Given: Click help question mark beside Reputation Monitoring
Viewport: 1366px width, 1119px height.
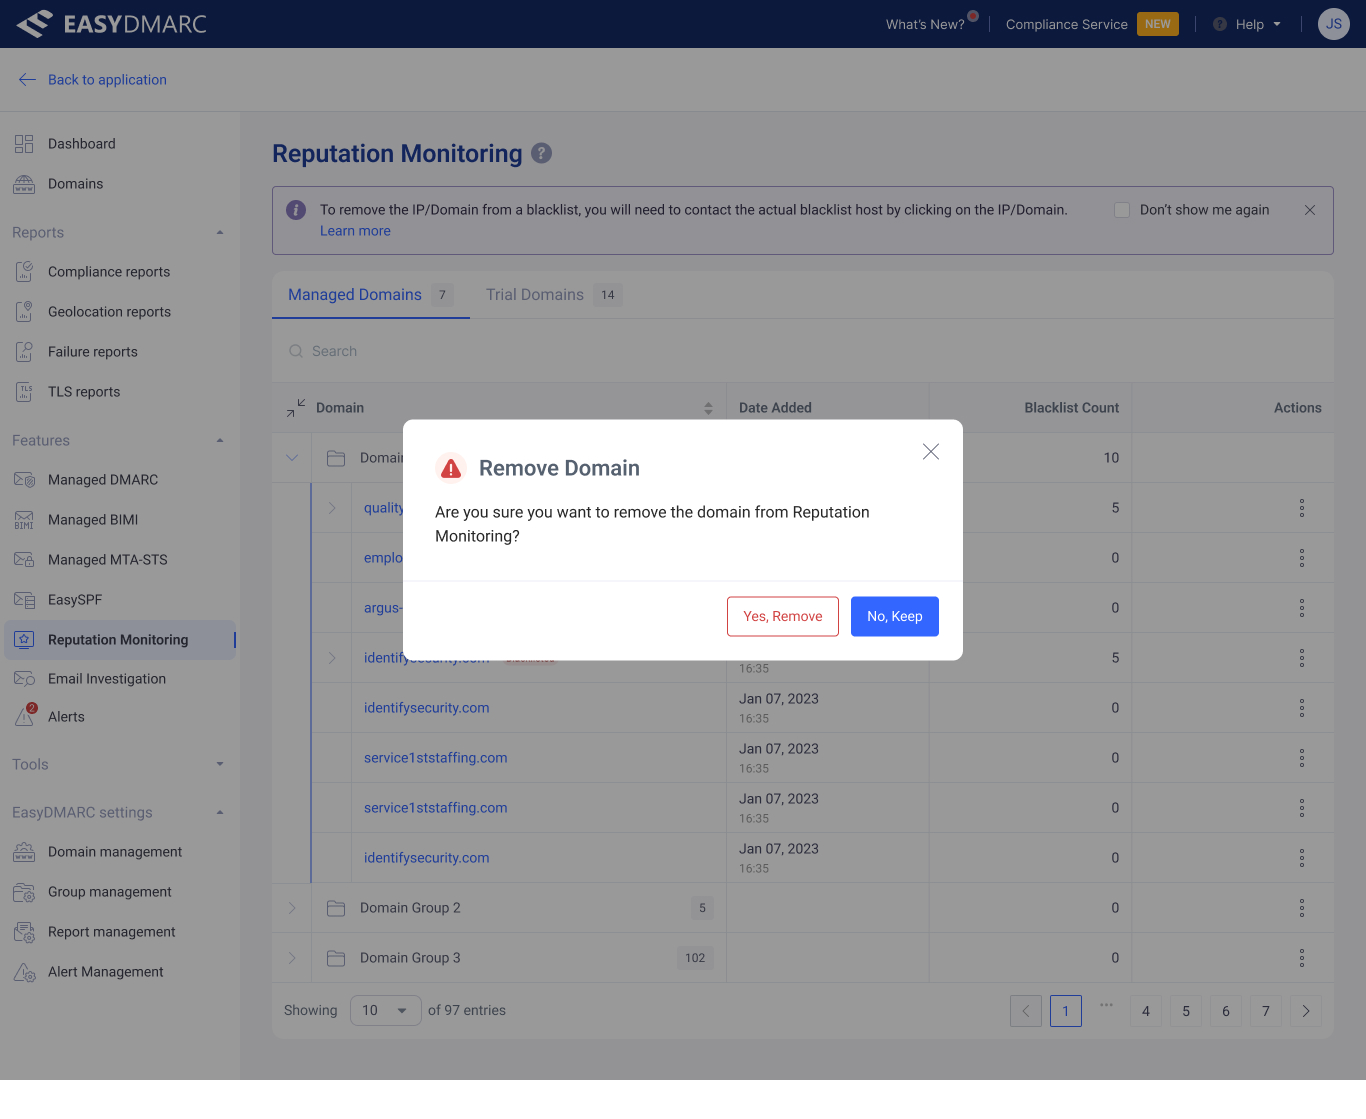Looking at the screenshot, I should click(541, 153).
